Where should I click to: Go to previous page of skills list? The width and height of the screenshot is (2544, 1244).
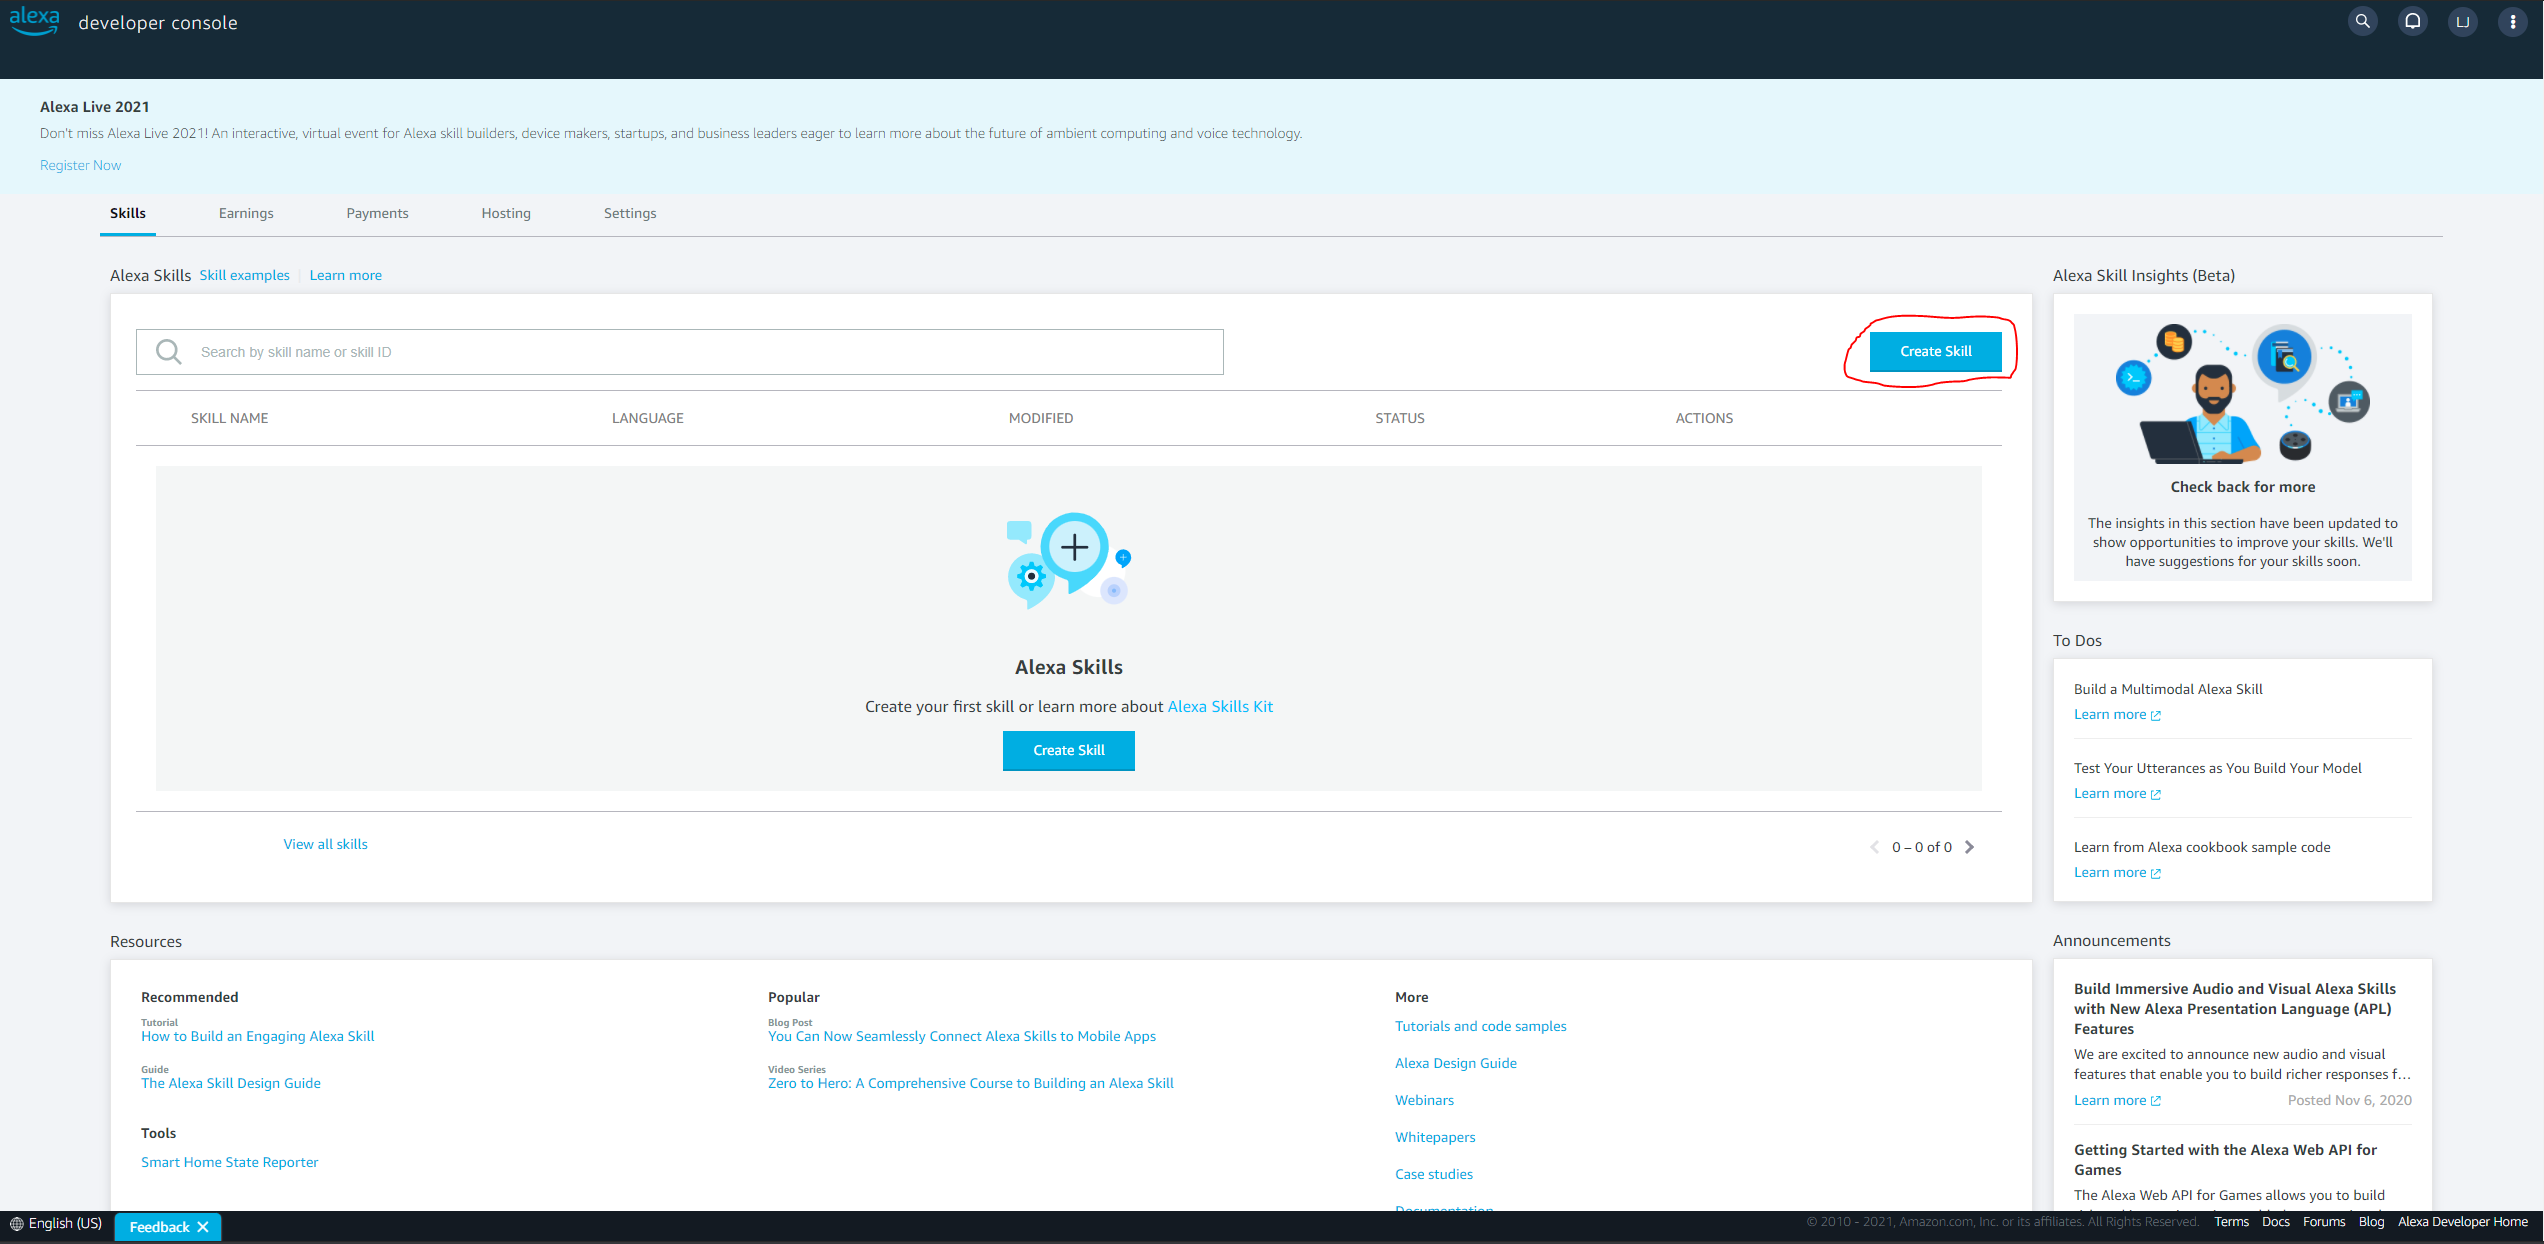point(1874,847)
